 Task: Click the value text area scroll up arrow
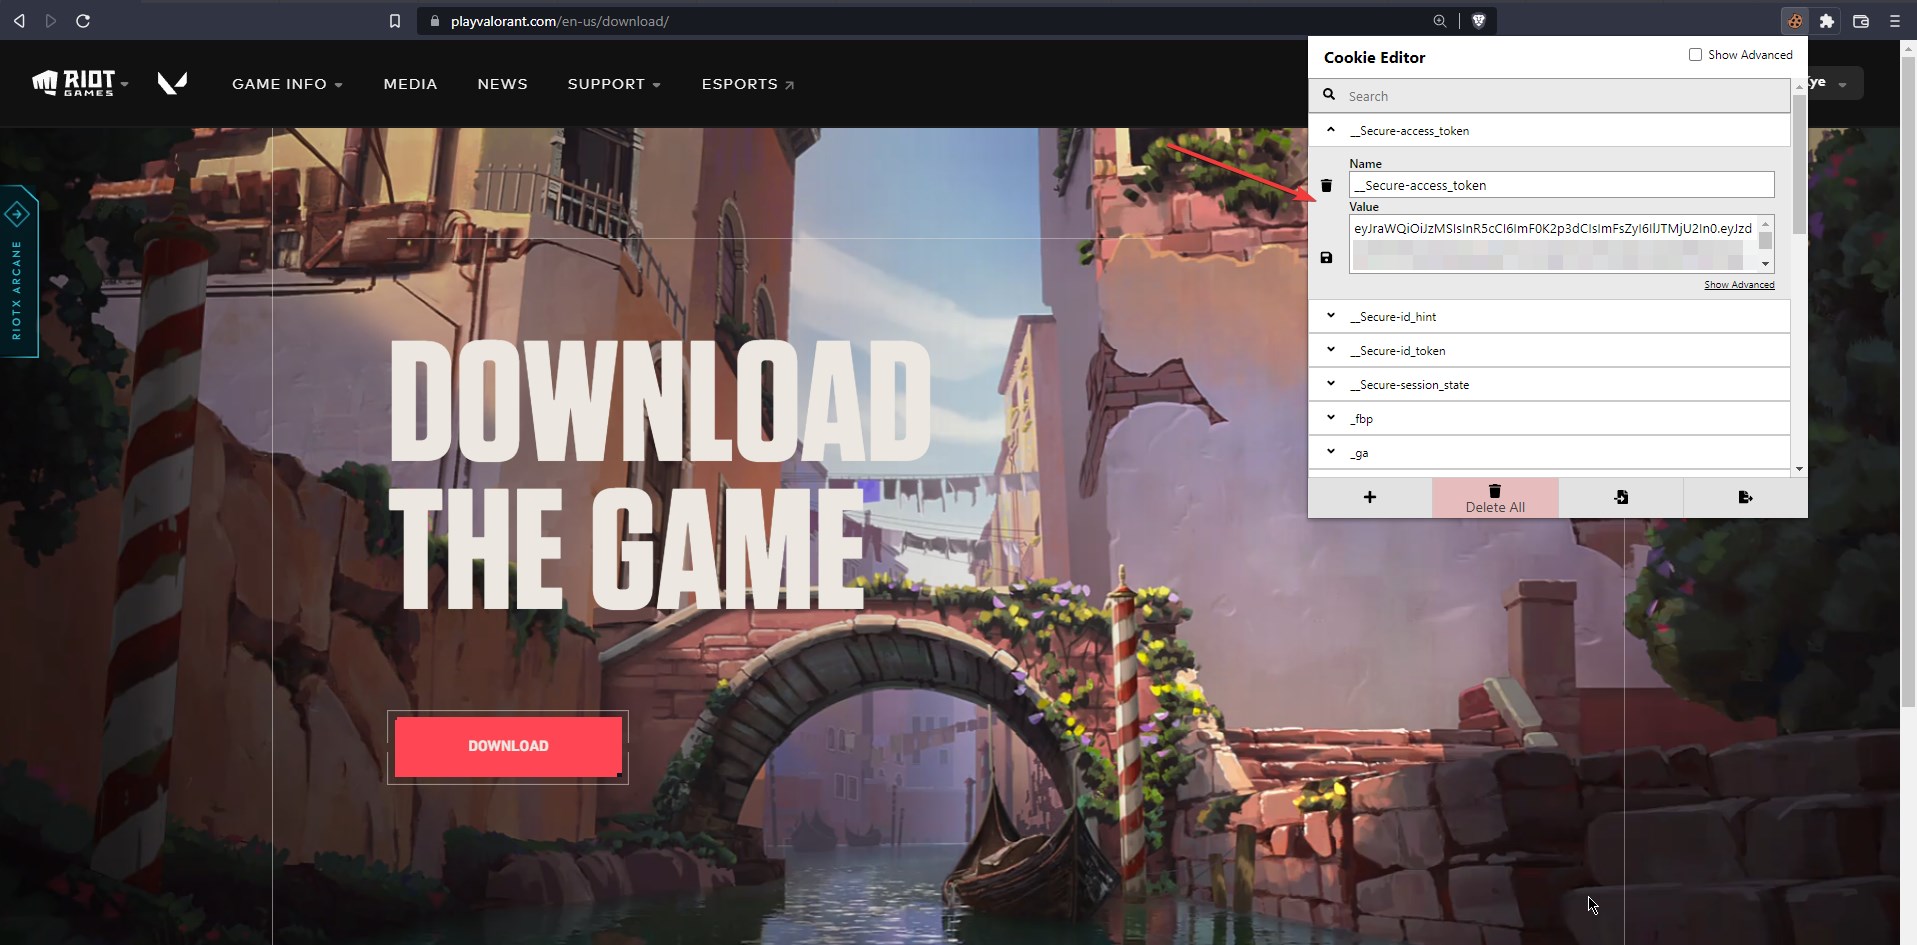(x=1766, y=223)
